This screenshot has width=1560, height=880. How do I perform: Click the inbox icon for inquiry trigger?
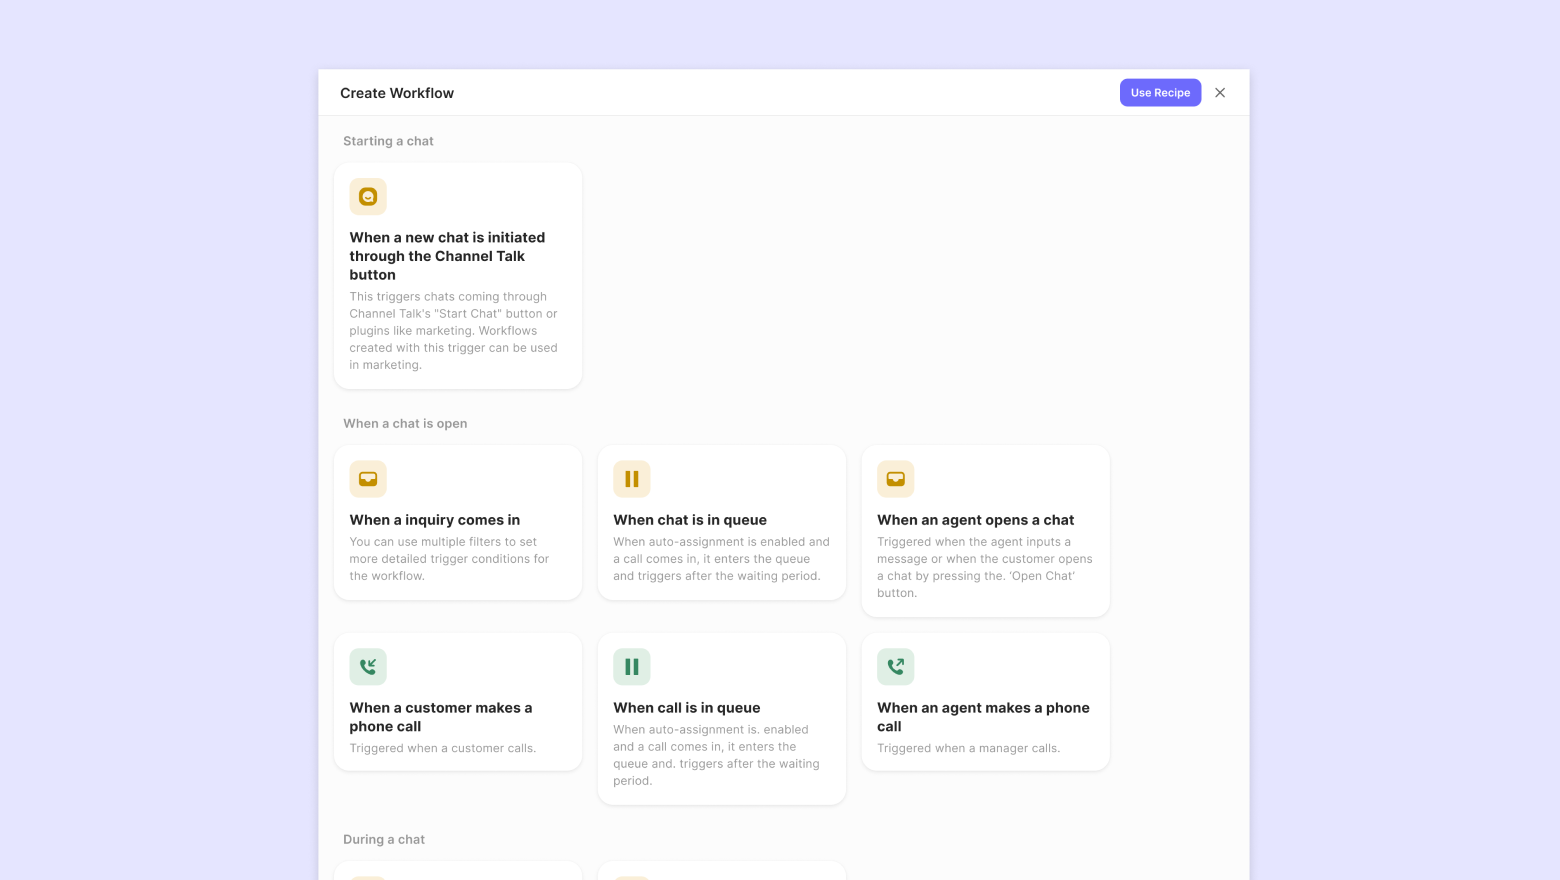tap(368, 479)
